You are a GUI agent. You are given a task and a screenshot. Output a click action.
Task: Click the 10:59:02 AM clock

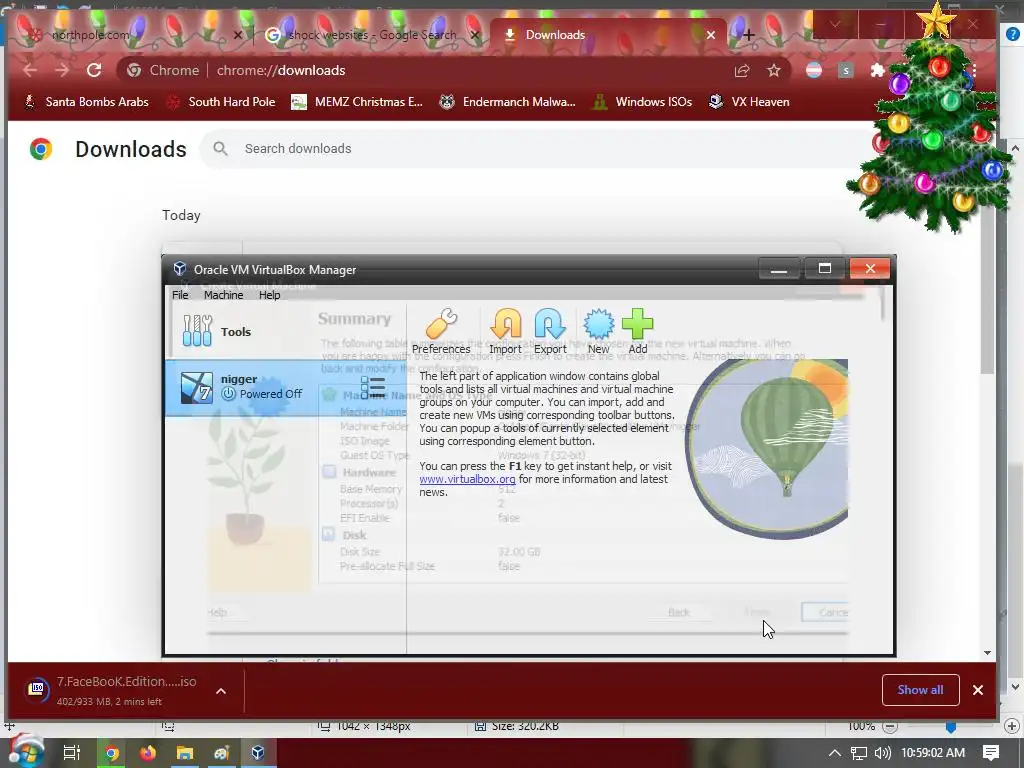coord(933,753)
